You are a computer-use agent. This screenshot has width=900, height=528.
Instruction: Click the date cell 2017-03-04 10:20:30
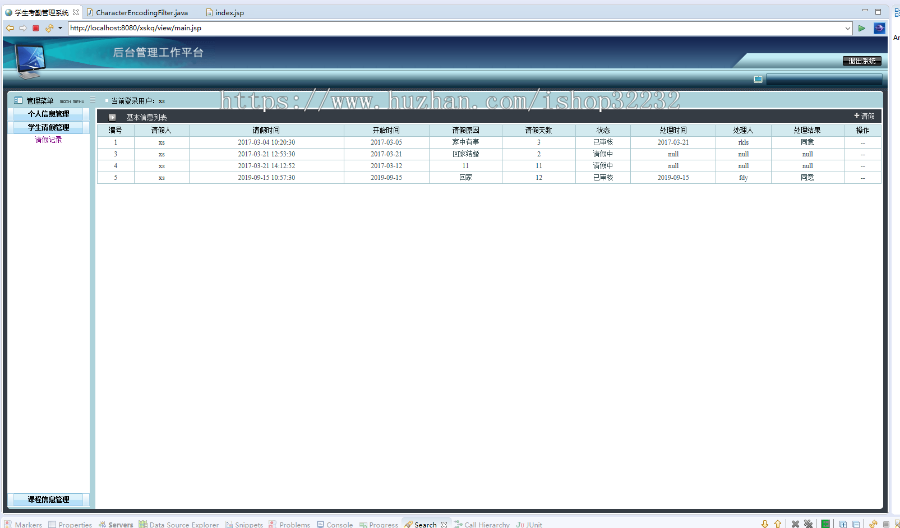click(x=267, y=142)
